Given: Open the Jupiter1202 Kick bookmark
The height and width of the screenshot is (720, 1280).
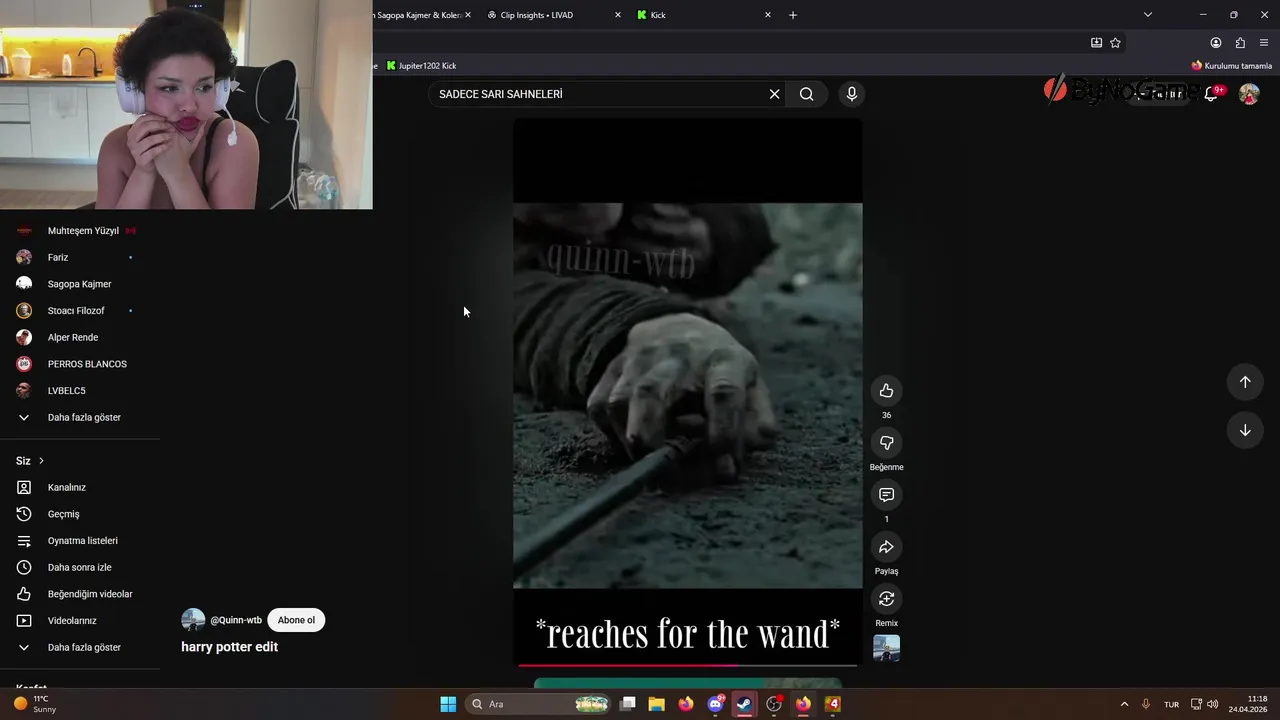Looking at the screenshot, I should (x=421, y=66).
